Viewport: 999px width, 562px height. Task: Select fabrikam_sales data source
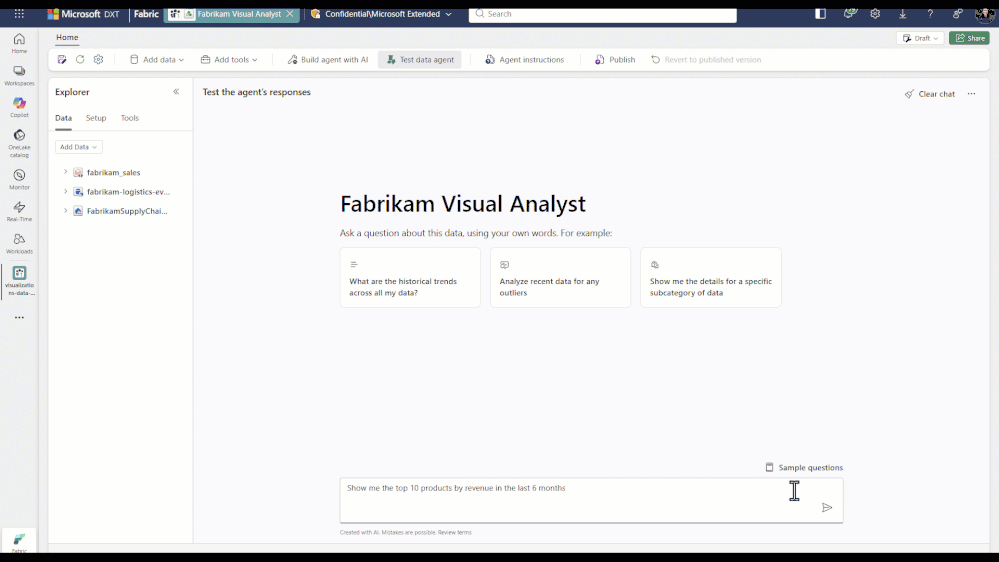[x=113, y=172]
